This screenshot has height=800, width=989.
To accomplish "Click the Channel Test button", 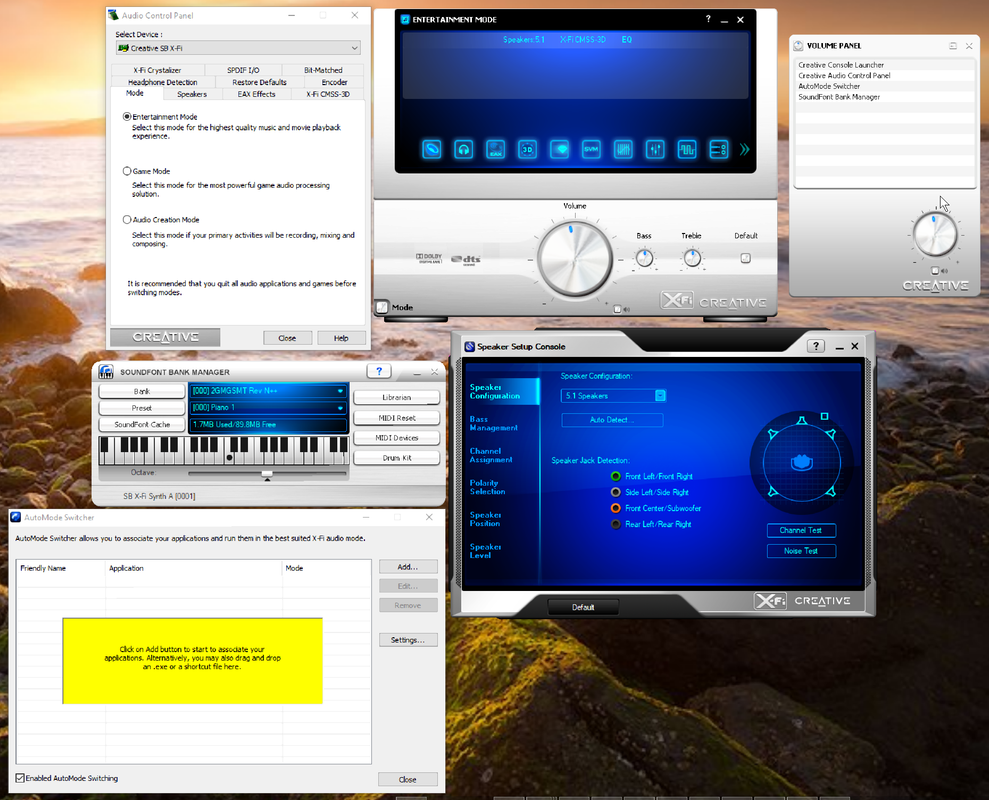I will (x=801, y=531).
